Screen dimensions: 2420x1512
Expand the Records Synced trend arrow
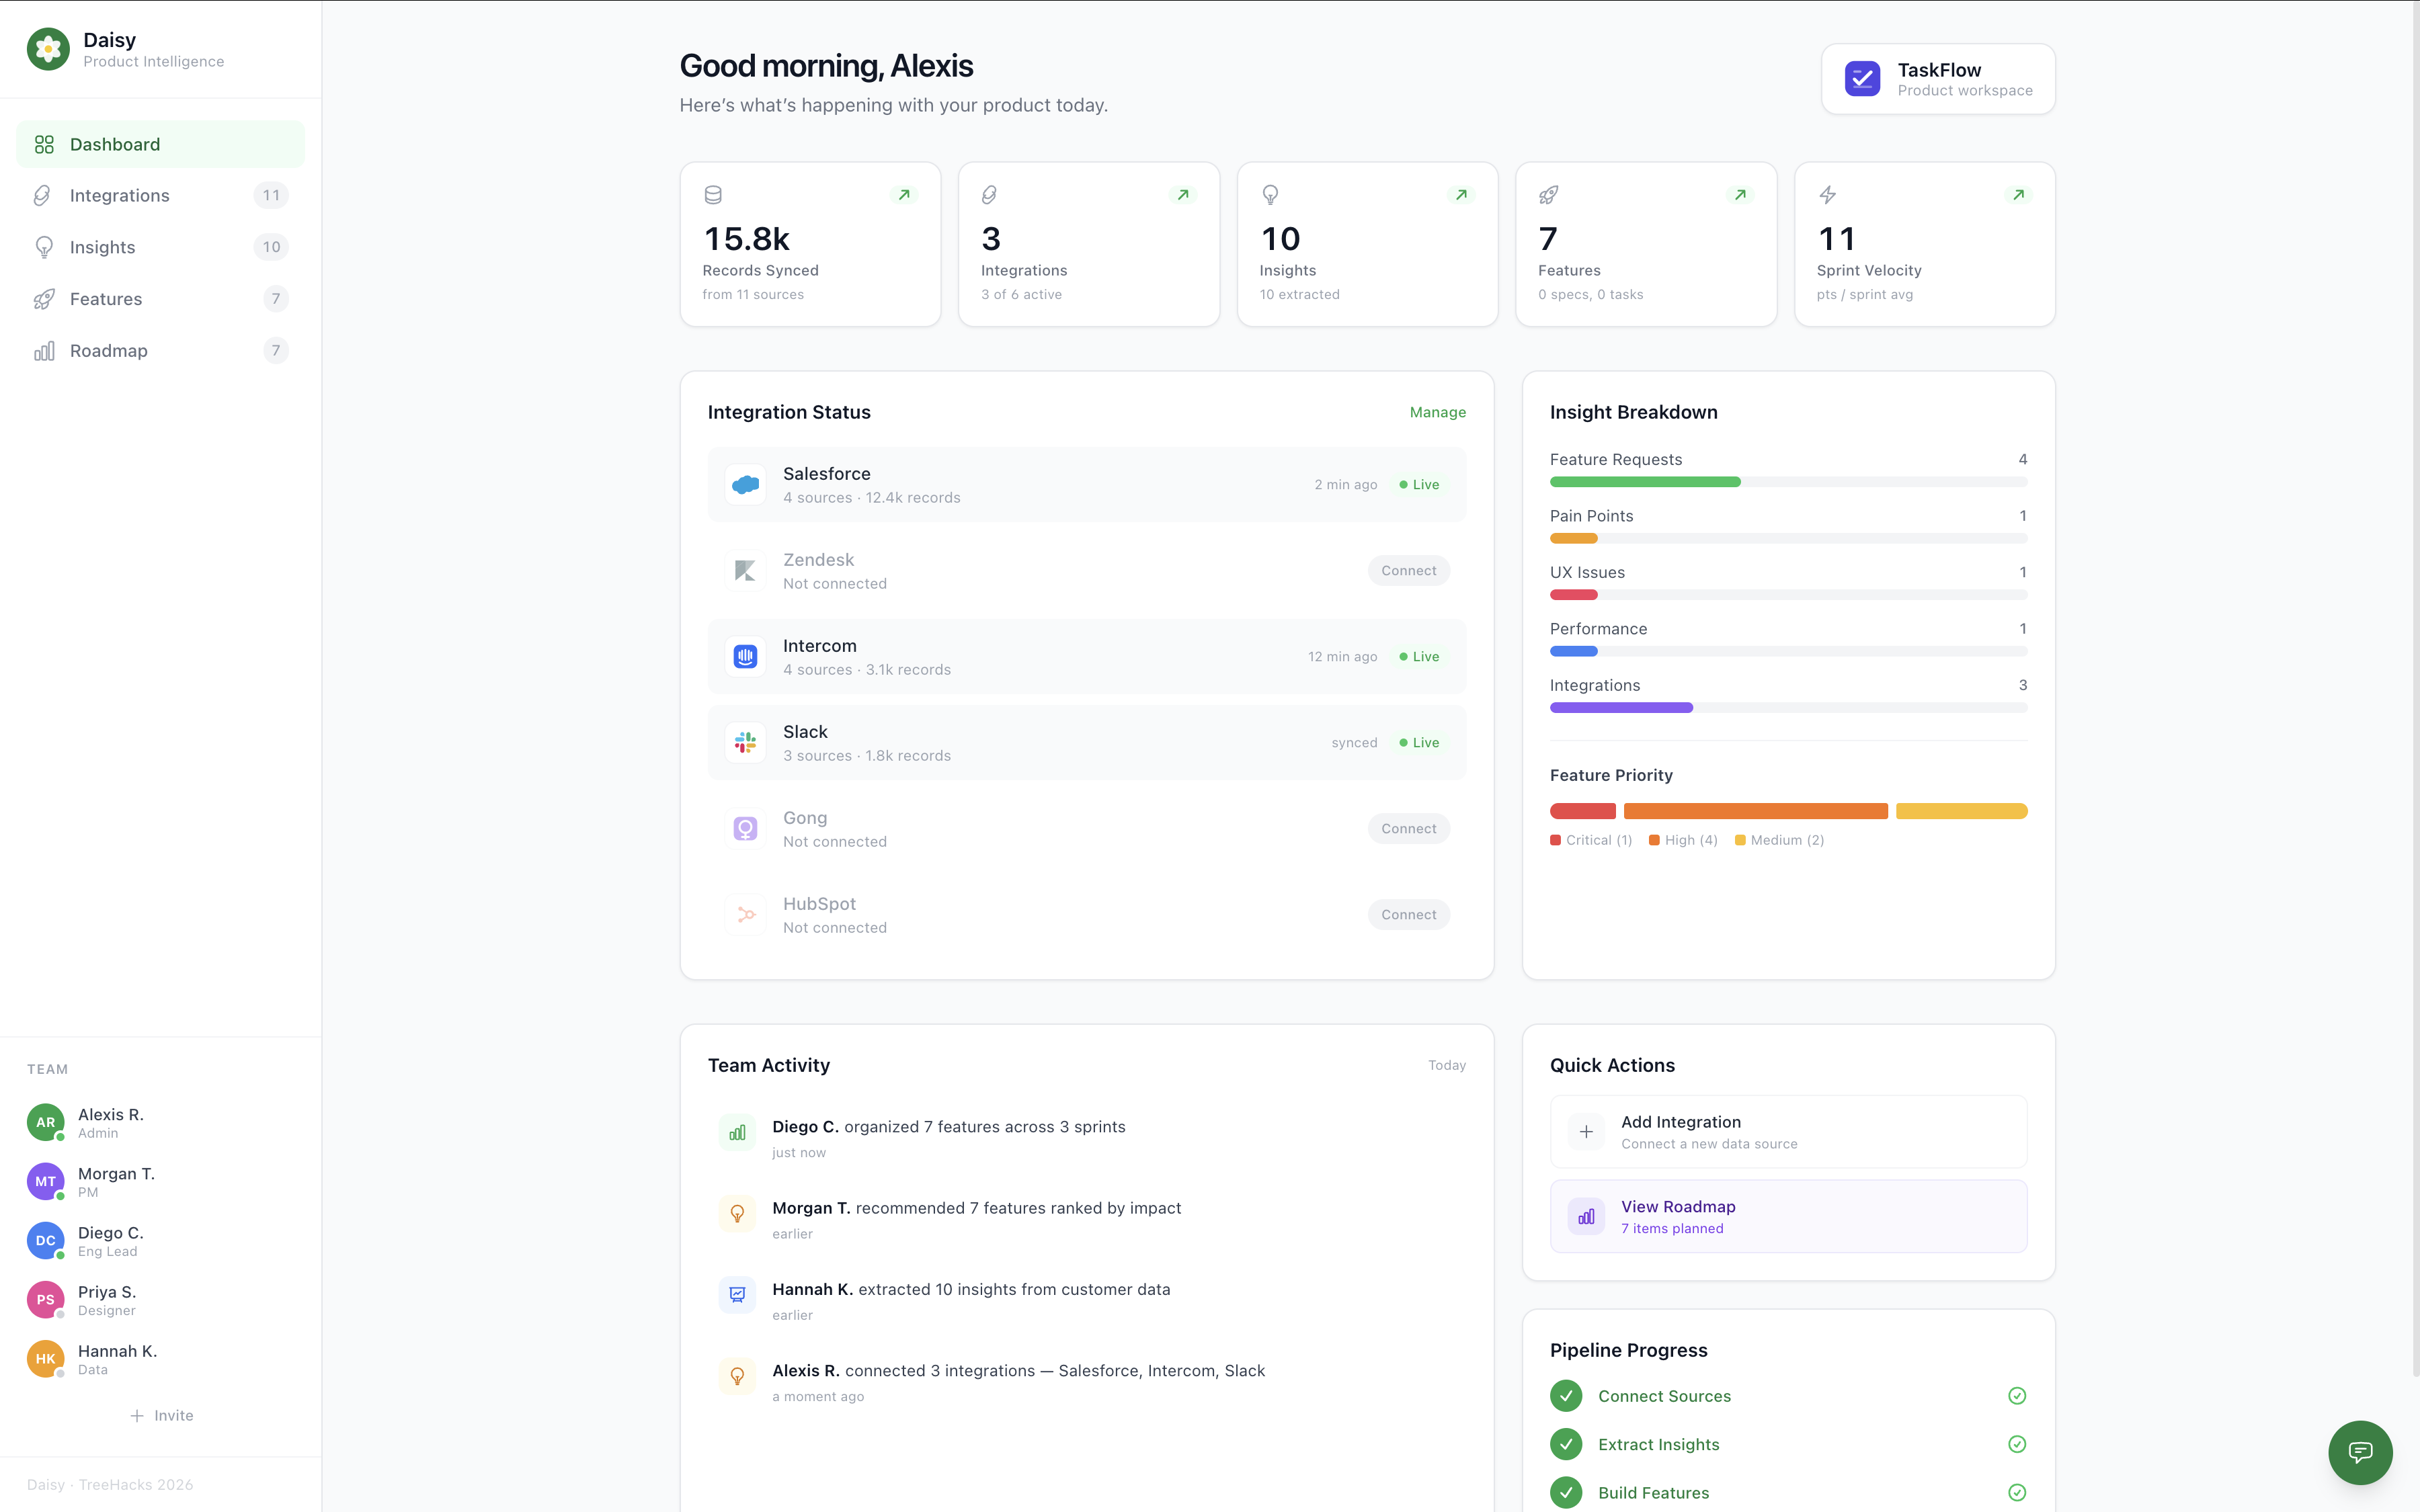point(904,195)
